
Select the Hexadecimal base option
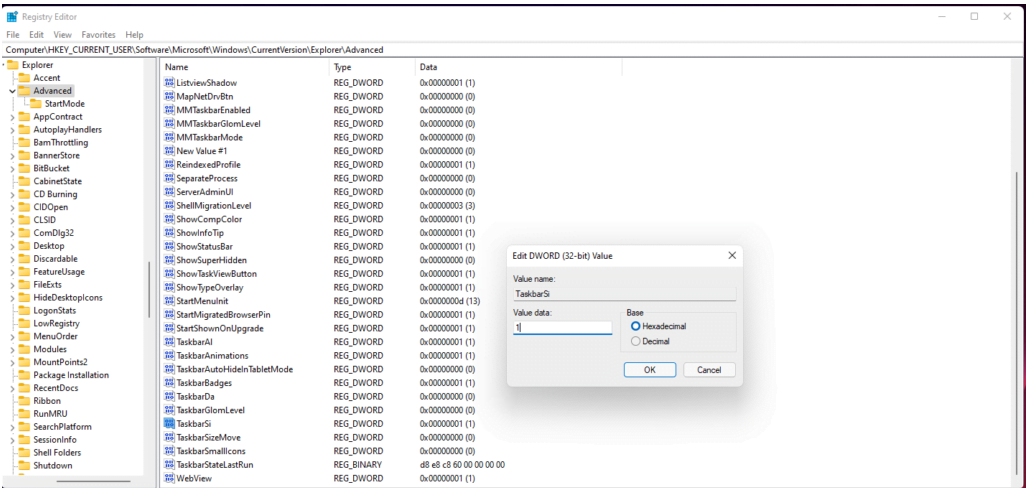(x=635, y=326)
